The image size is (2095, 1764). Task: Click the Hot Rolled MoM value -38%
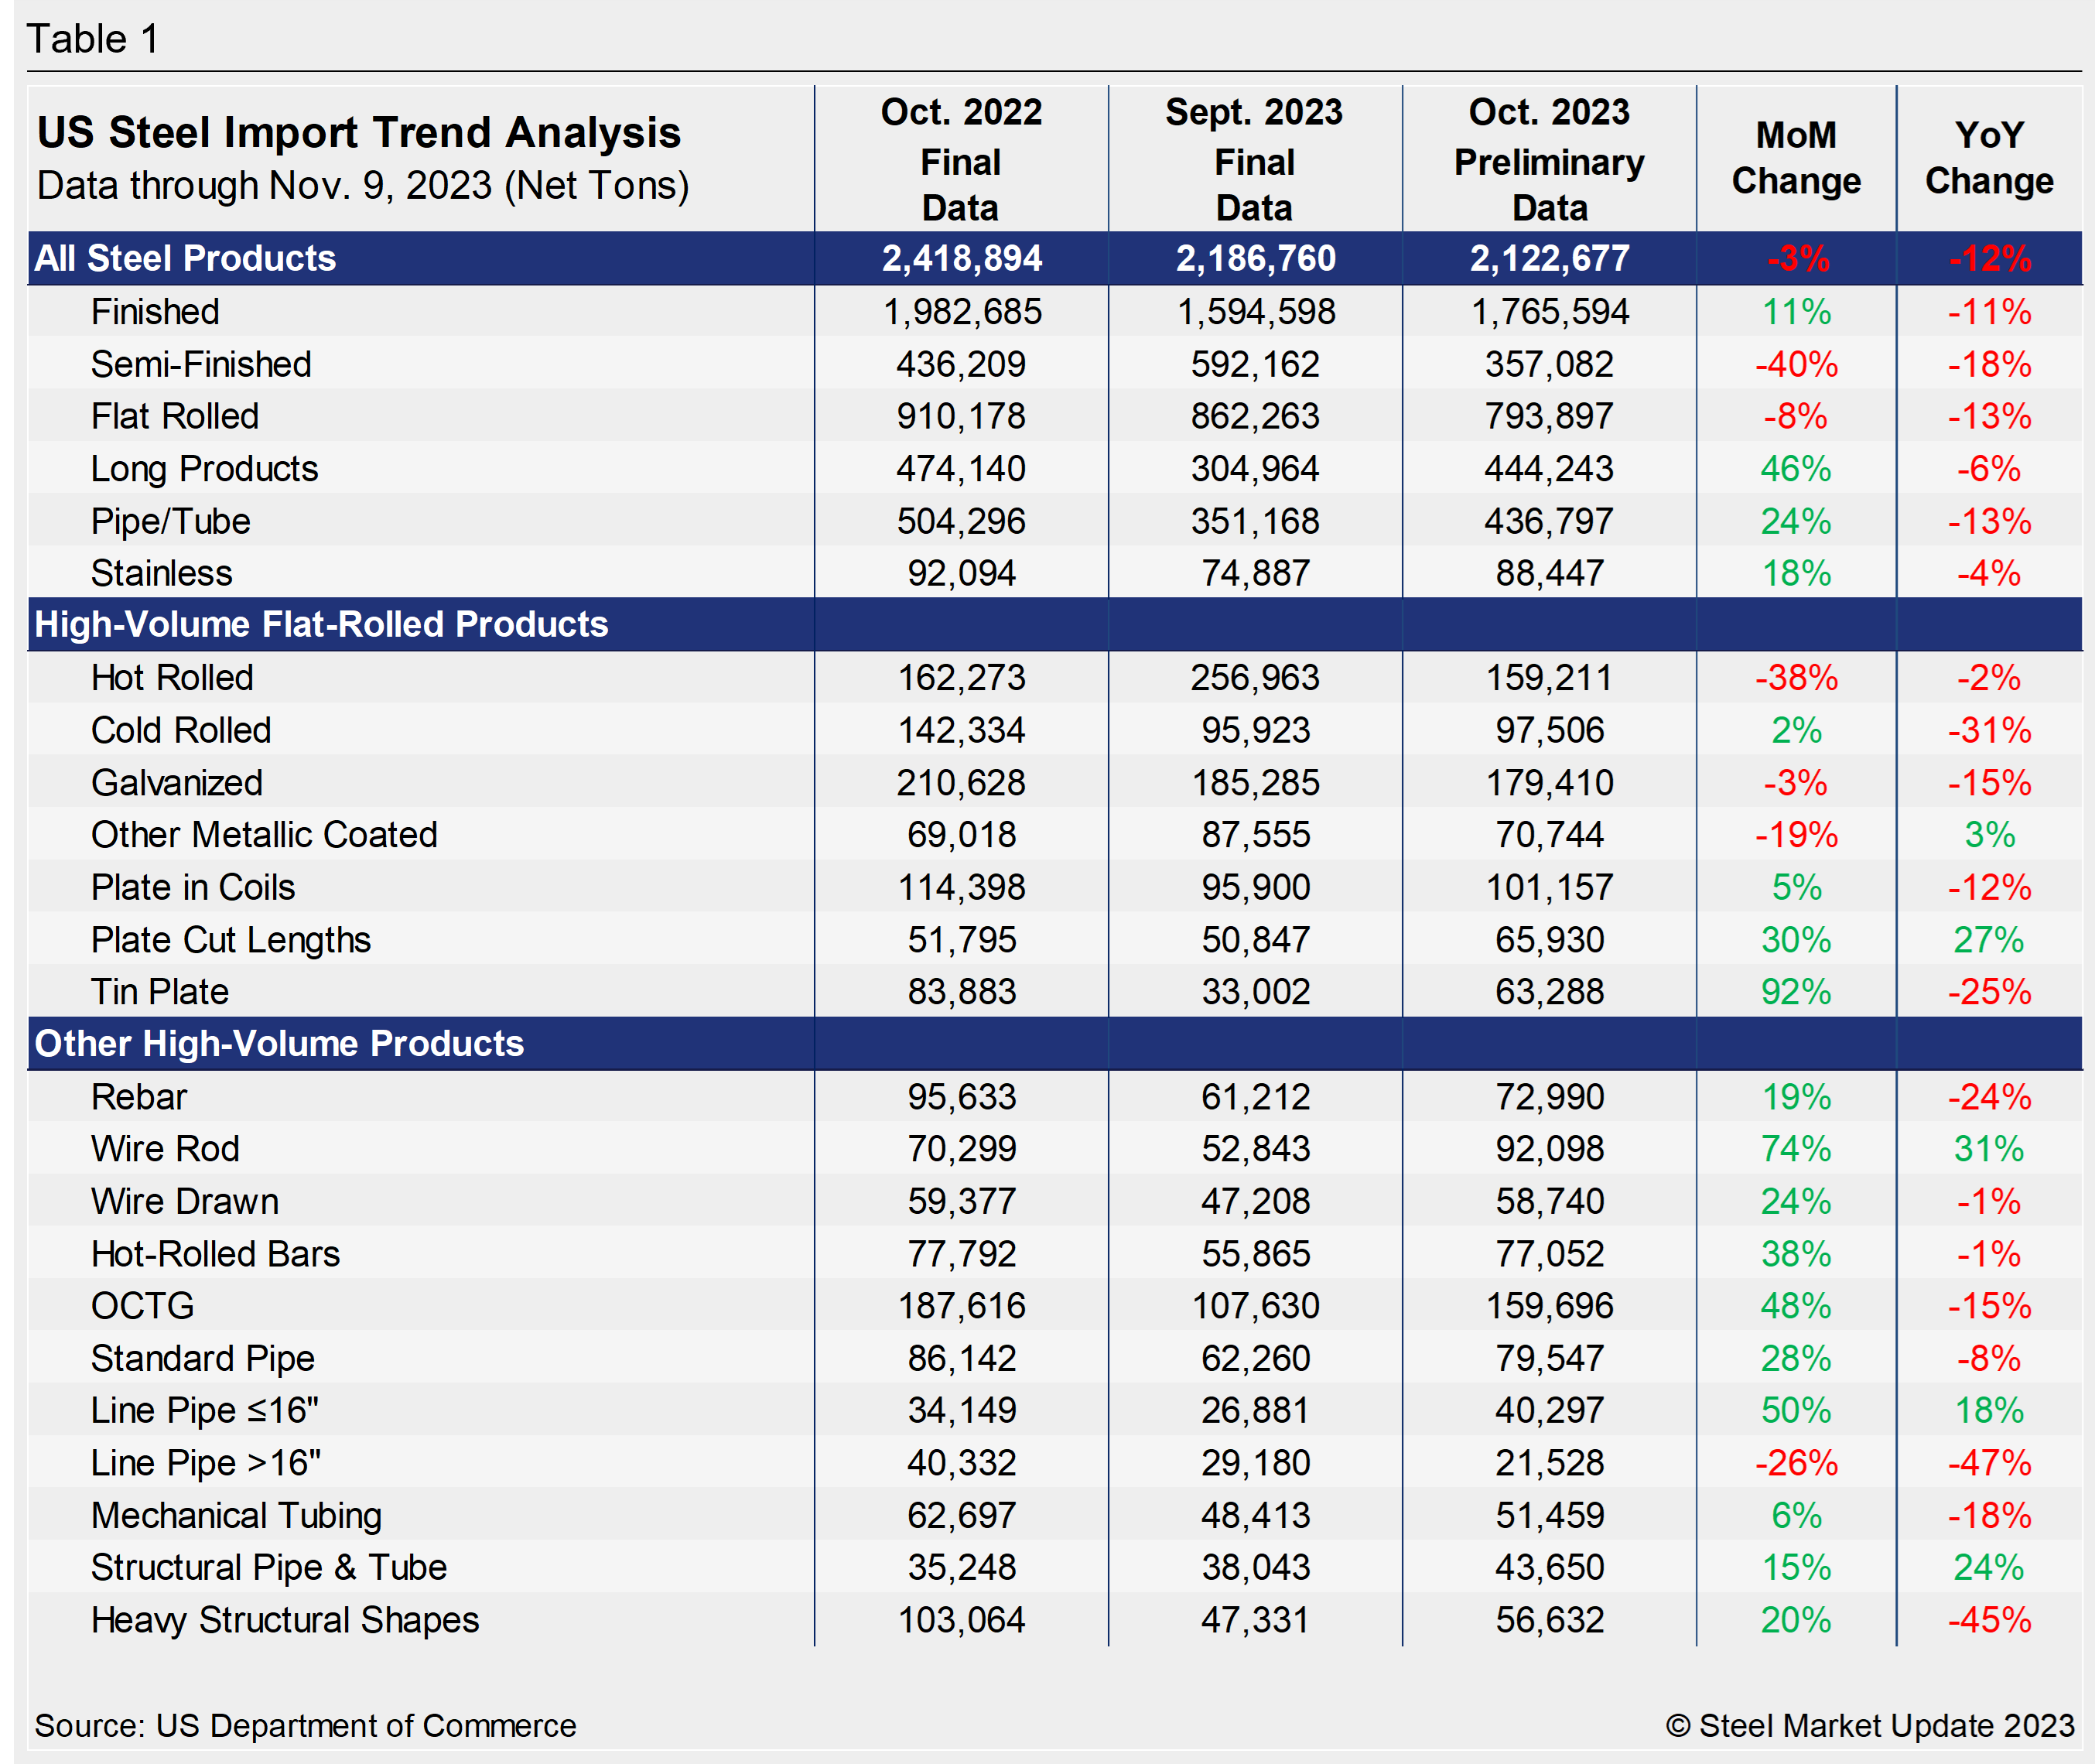point(1795,678)
